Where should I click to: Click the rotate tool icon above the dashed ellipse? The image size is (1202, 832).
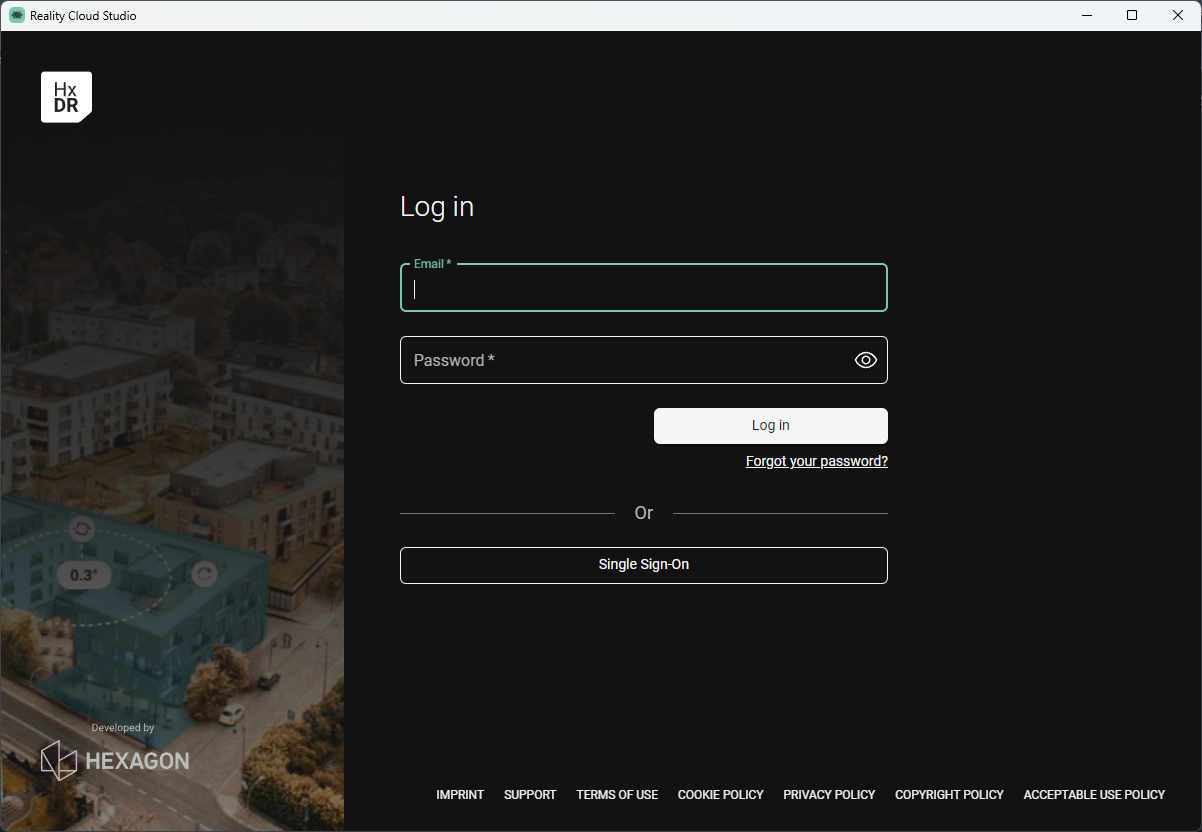click(82, 528)
